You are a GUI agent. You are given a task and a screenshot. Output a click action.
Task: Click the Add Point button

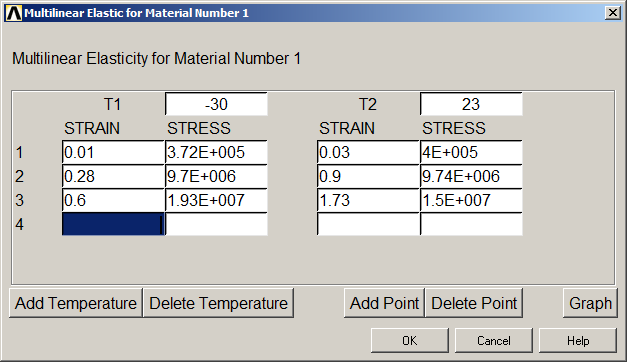click(384, 303)
